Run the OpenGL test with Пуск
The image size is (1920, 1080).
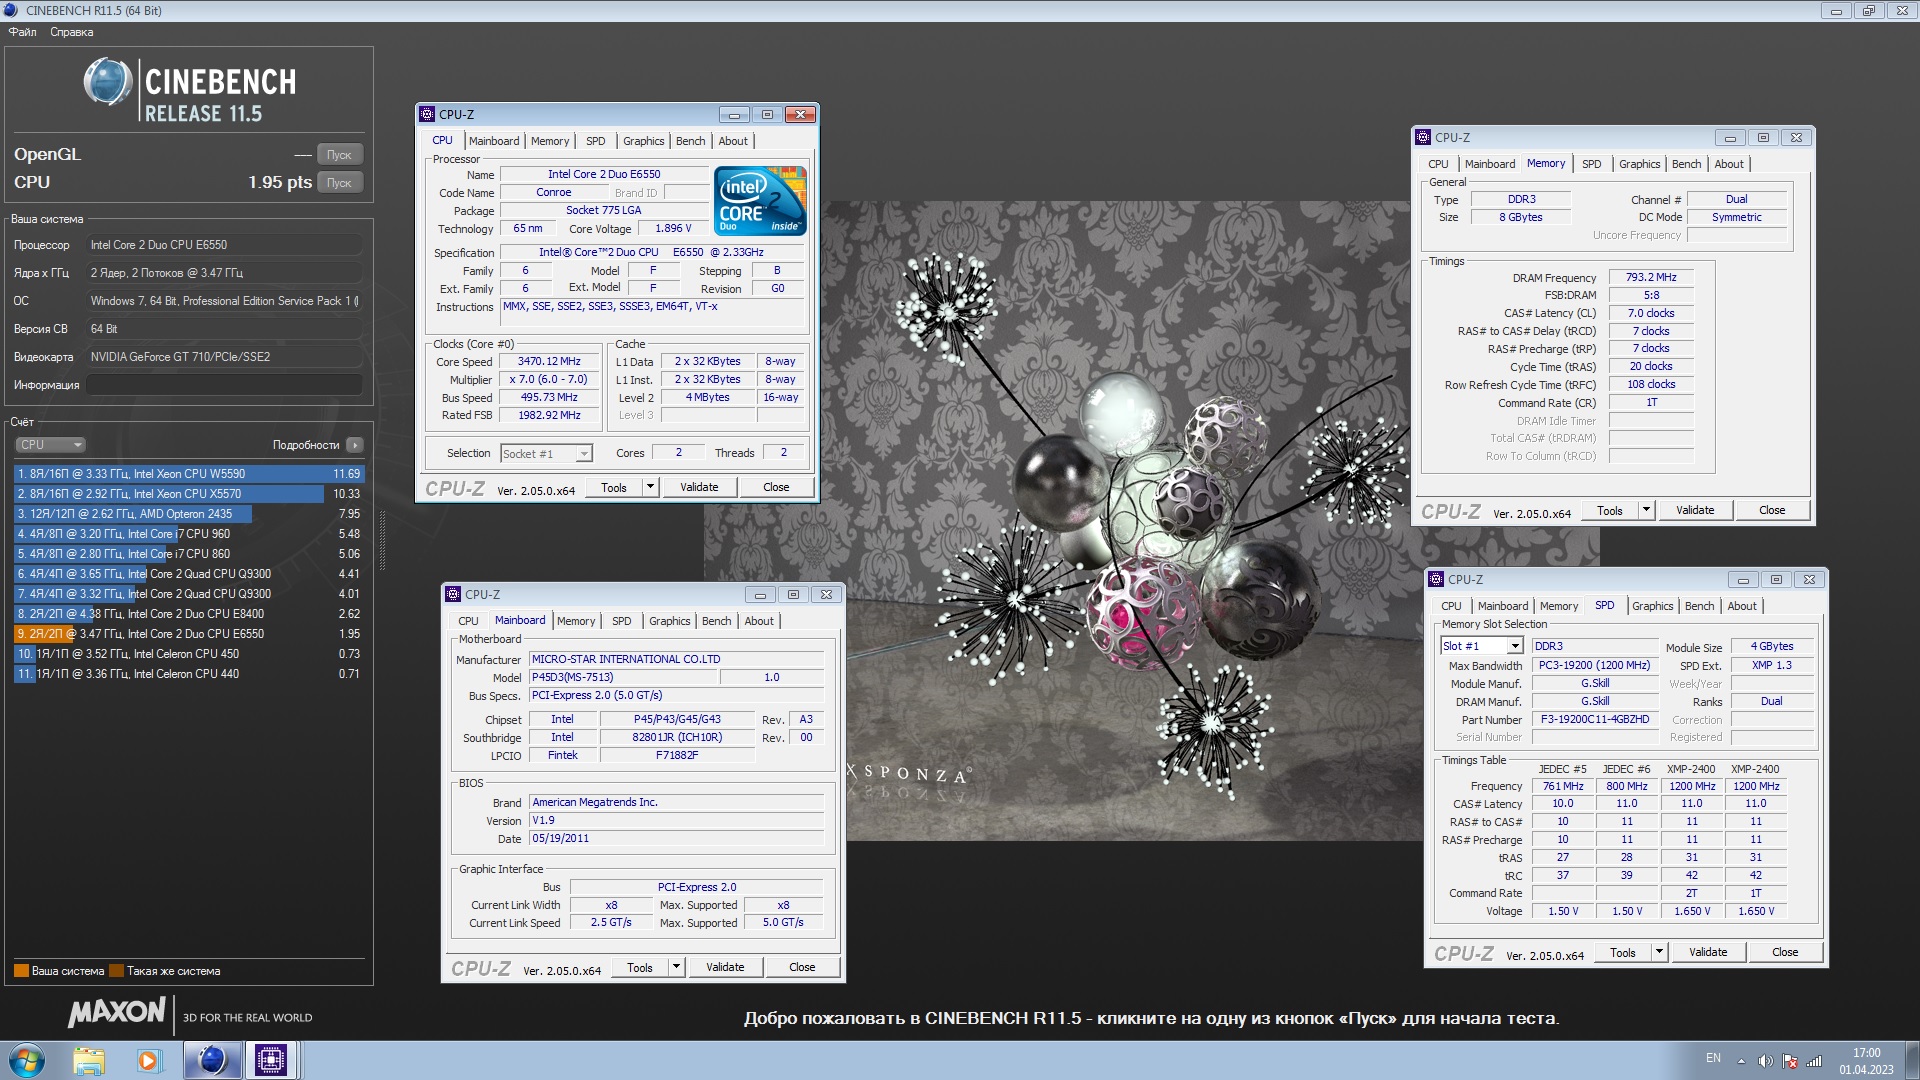tap(339, 154)
